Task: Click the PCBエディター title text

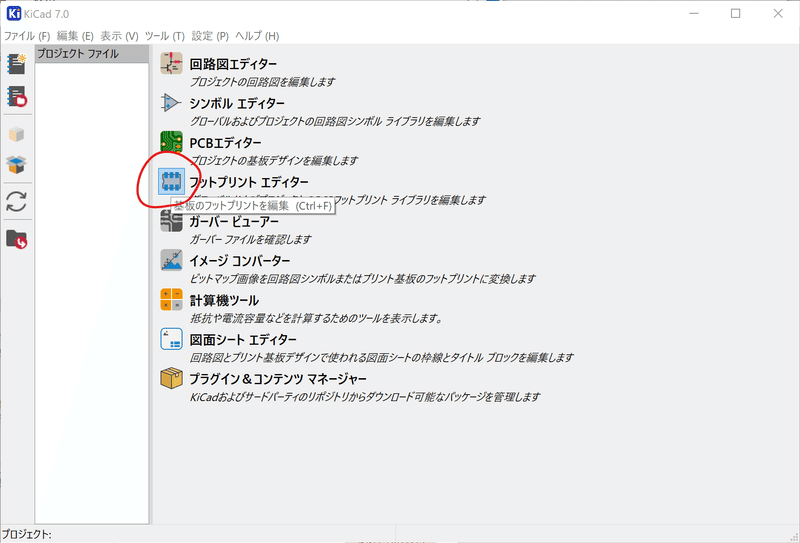Action: (x=226, y=143)
